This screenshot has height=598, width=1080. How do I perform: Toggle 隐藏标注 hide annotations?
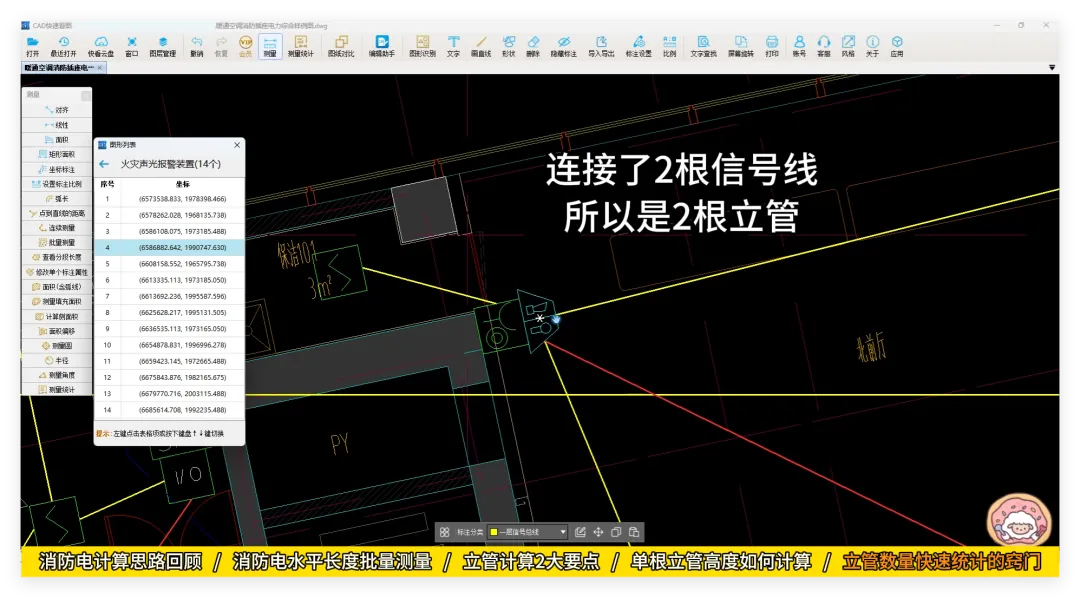(563, 46)
